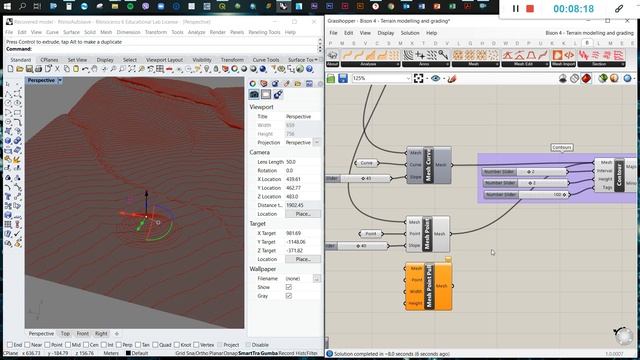The height and width of the screenshot is (360, 640).
Task: Pause the screen recording
Action: pyautogui.click(x=516, y=9)
